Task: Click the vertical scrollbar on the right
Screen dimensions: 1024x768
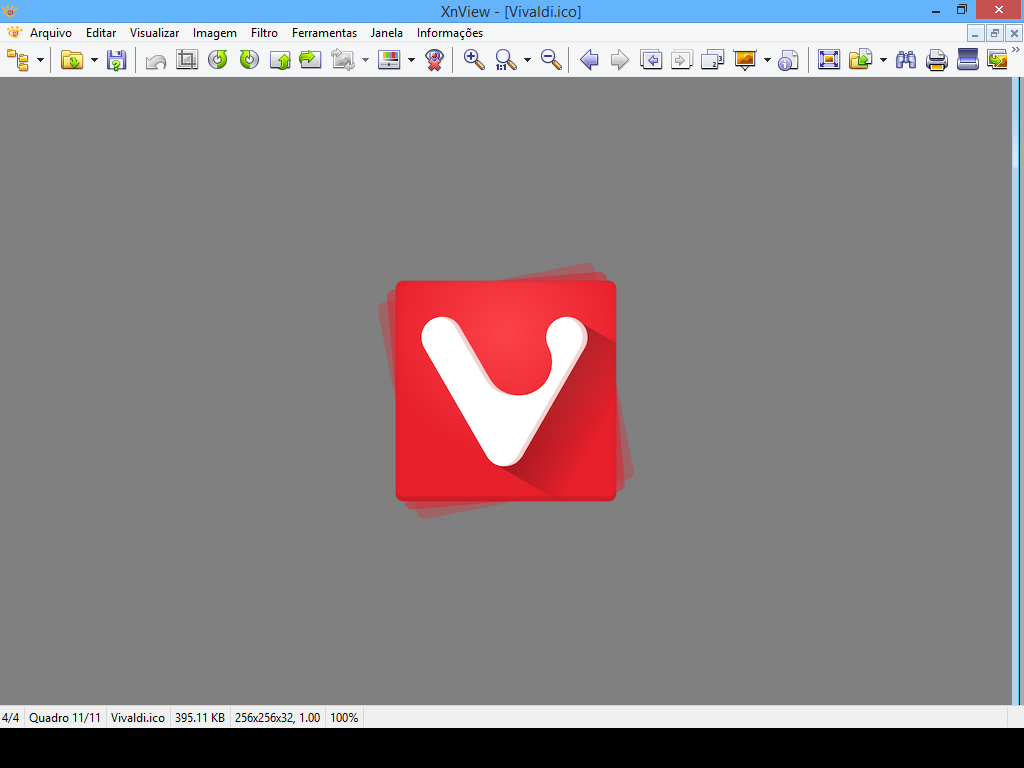Action: pyautogui.click(x=1016, y=391)
